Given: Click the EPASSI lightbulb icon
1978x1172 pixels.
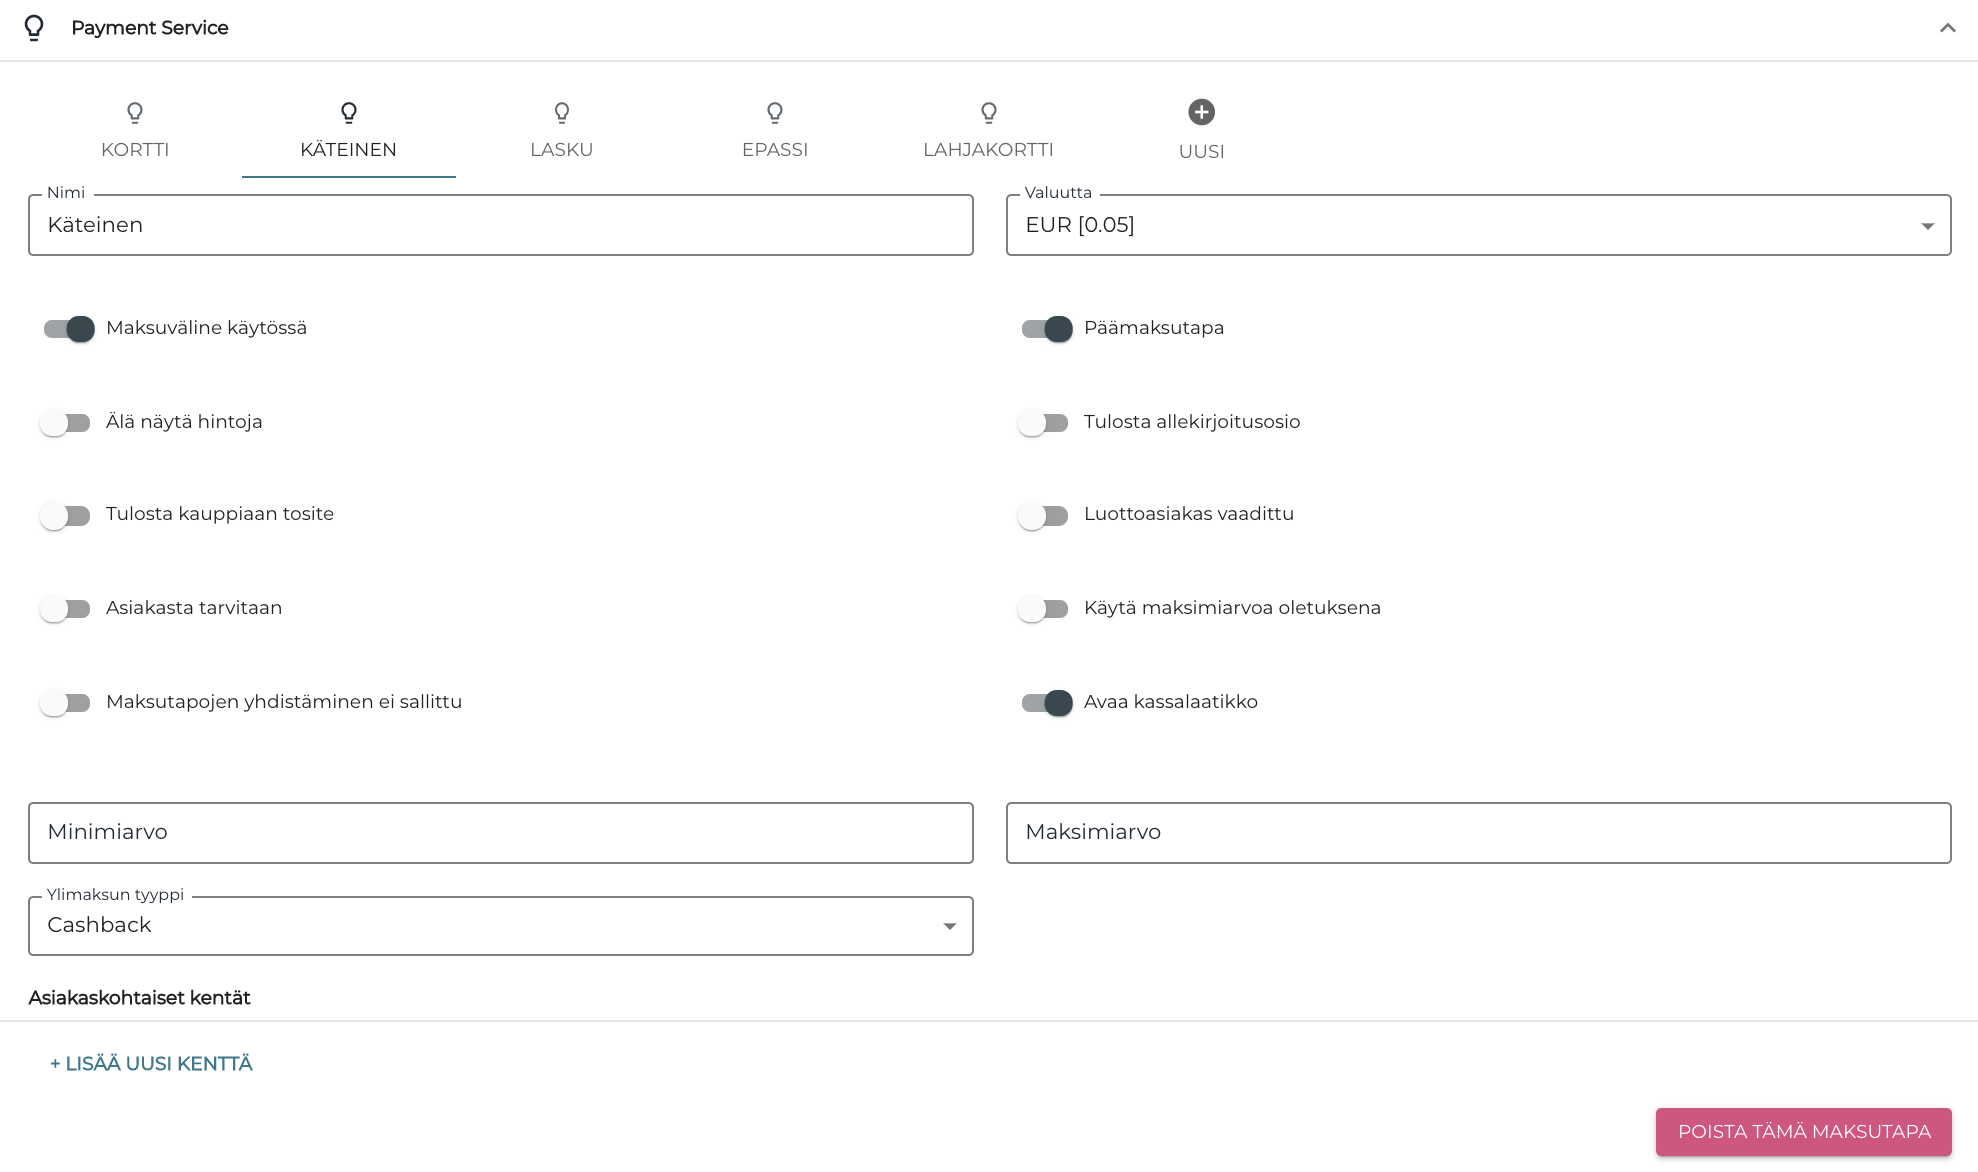Looking at the screenshot, I should coord(775,112).
